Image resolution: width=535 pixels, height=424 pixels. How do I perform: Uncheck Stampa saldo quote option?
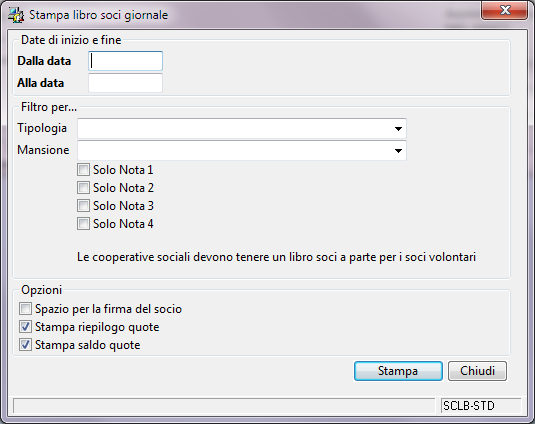click(25, 345)
